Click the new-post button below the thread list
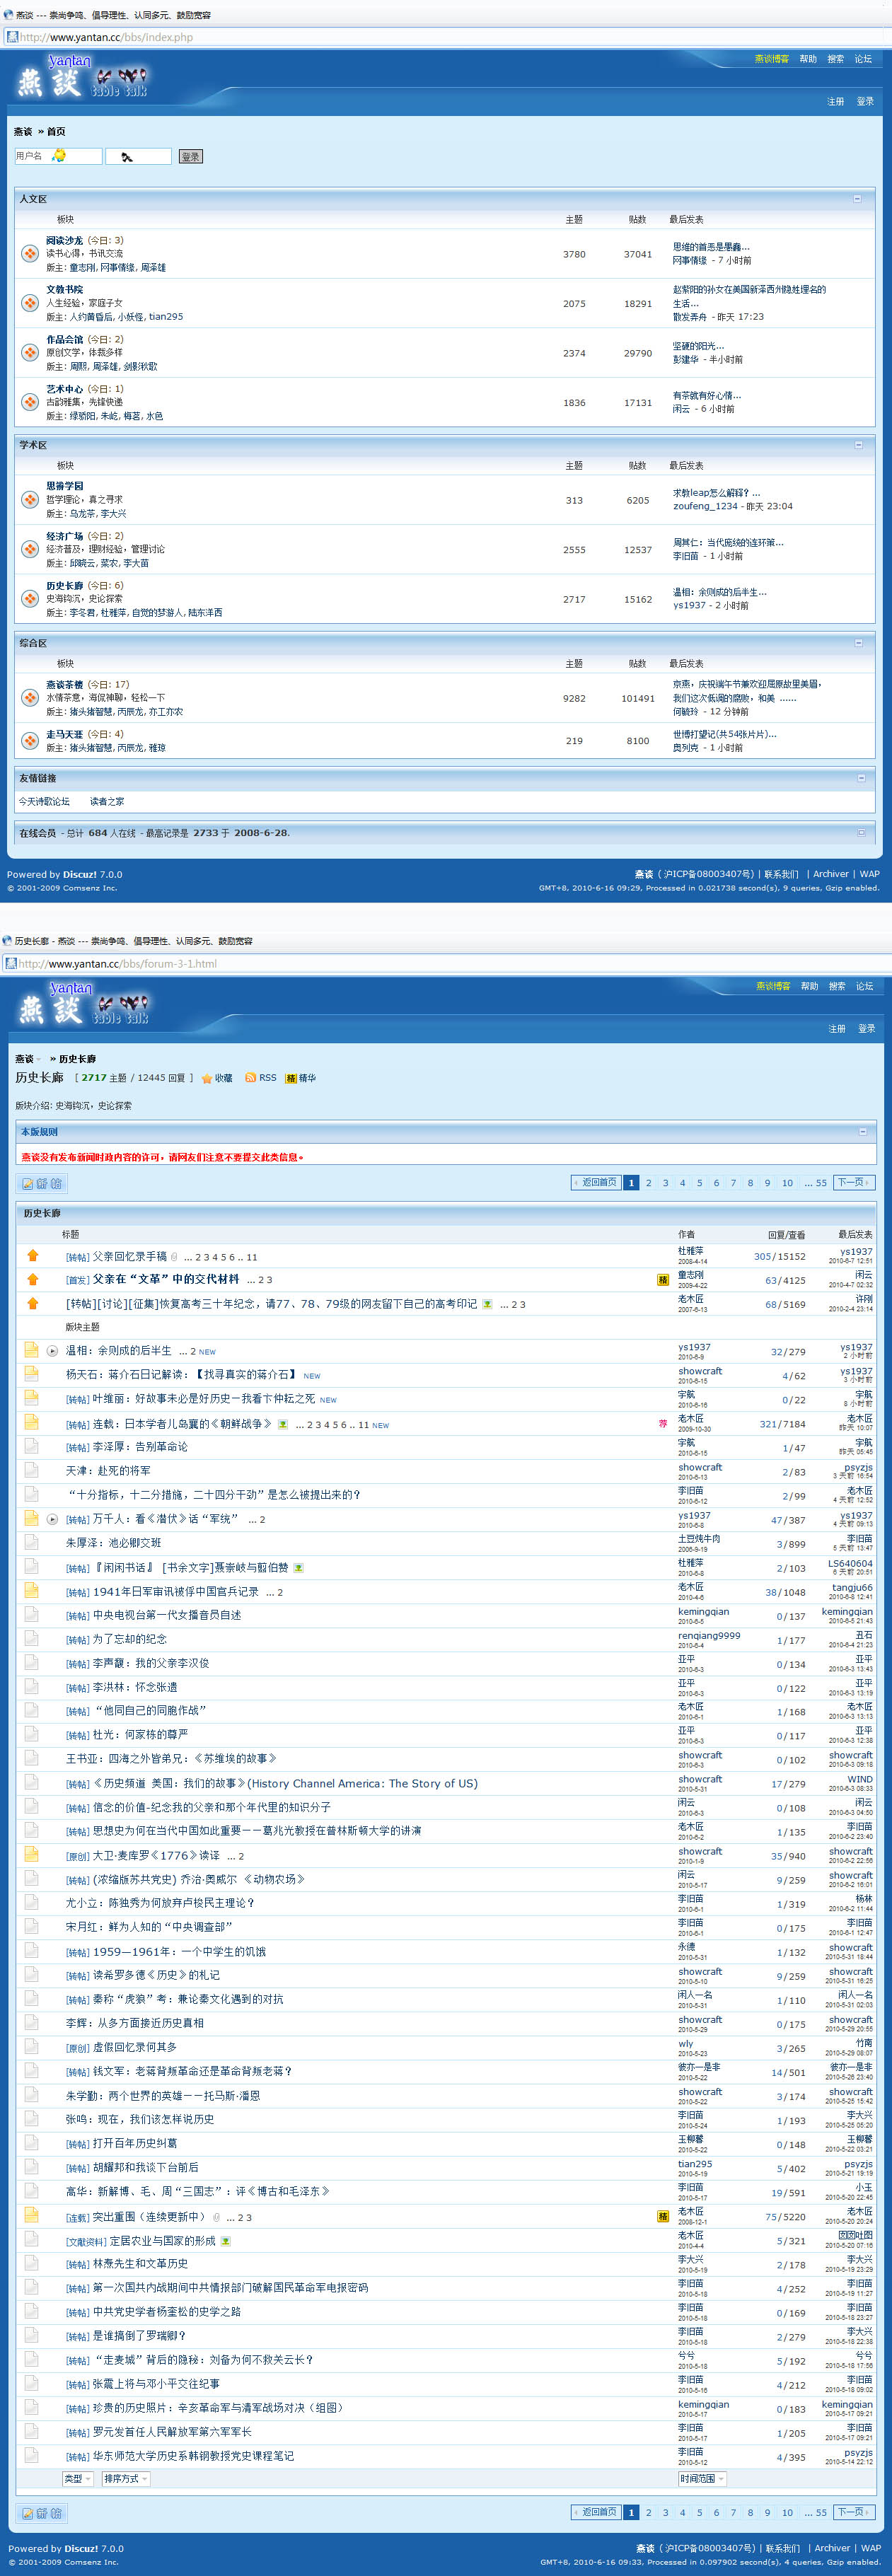 42,2513
